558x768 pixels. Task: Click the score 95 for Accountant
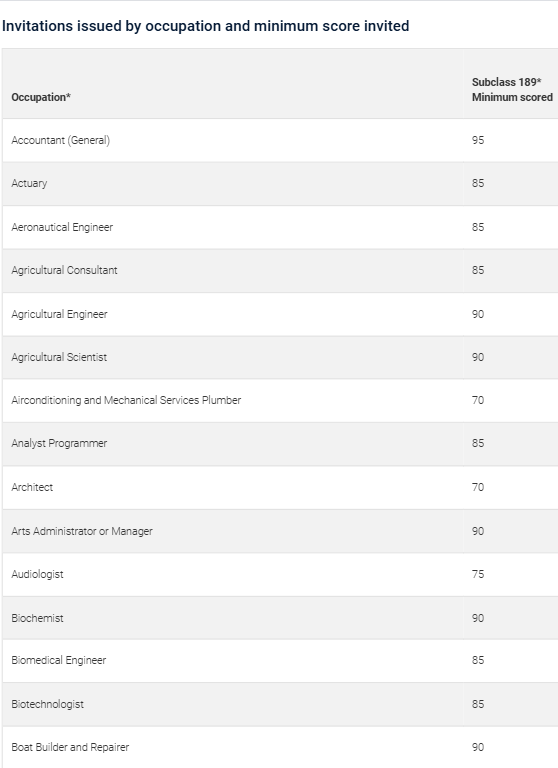pos(478,140)
